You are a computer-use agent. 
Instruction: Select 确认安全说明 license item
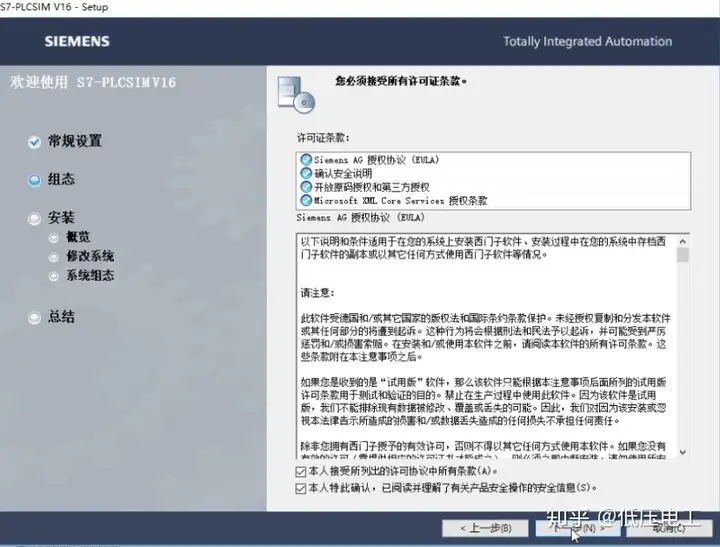(343, 174)
